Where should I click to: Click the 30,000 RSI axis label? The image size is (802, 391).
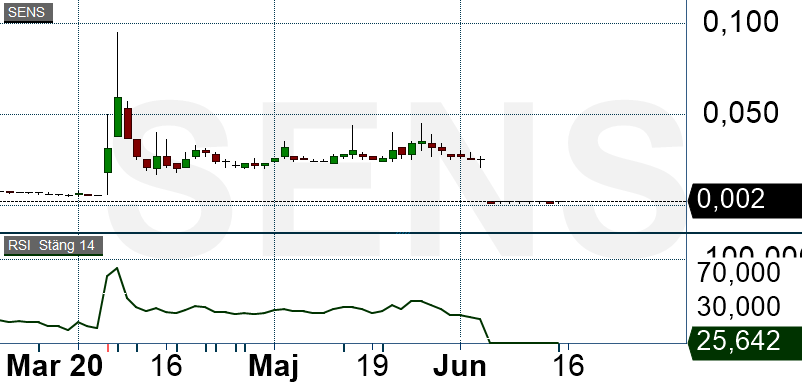pos(739,306)
